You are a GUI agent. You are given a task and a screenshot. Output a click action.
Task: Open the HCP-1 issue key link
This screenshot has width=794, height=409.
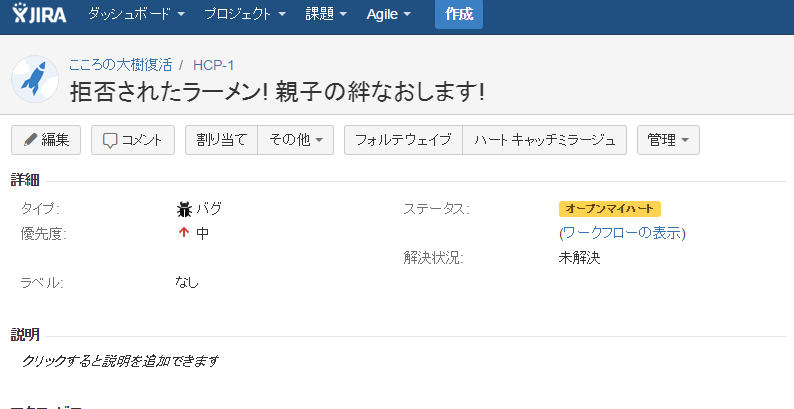point(213,65)
